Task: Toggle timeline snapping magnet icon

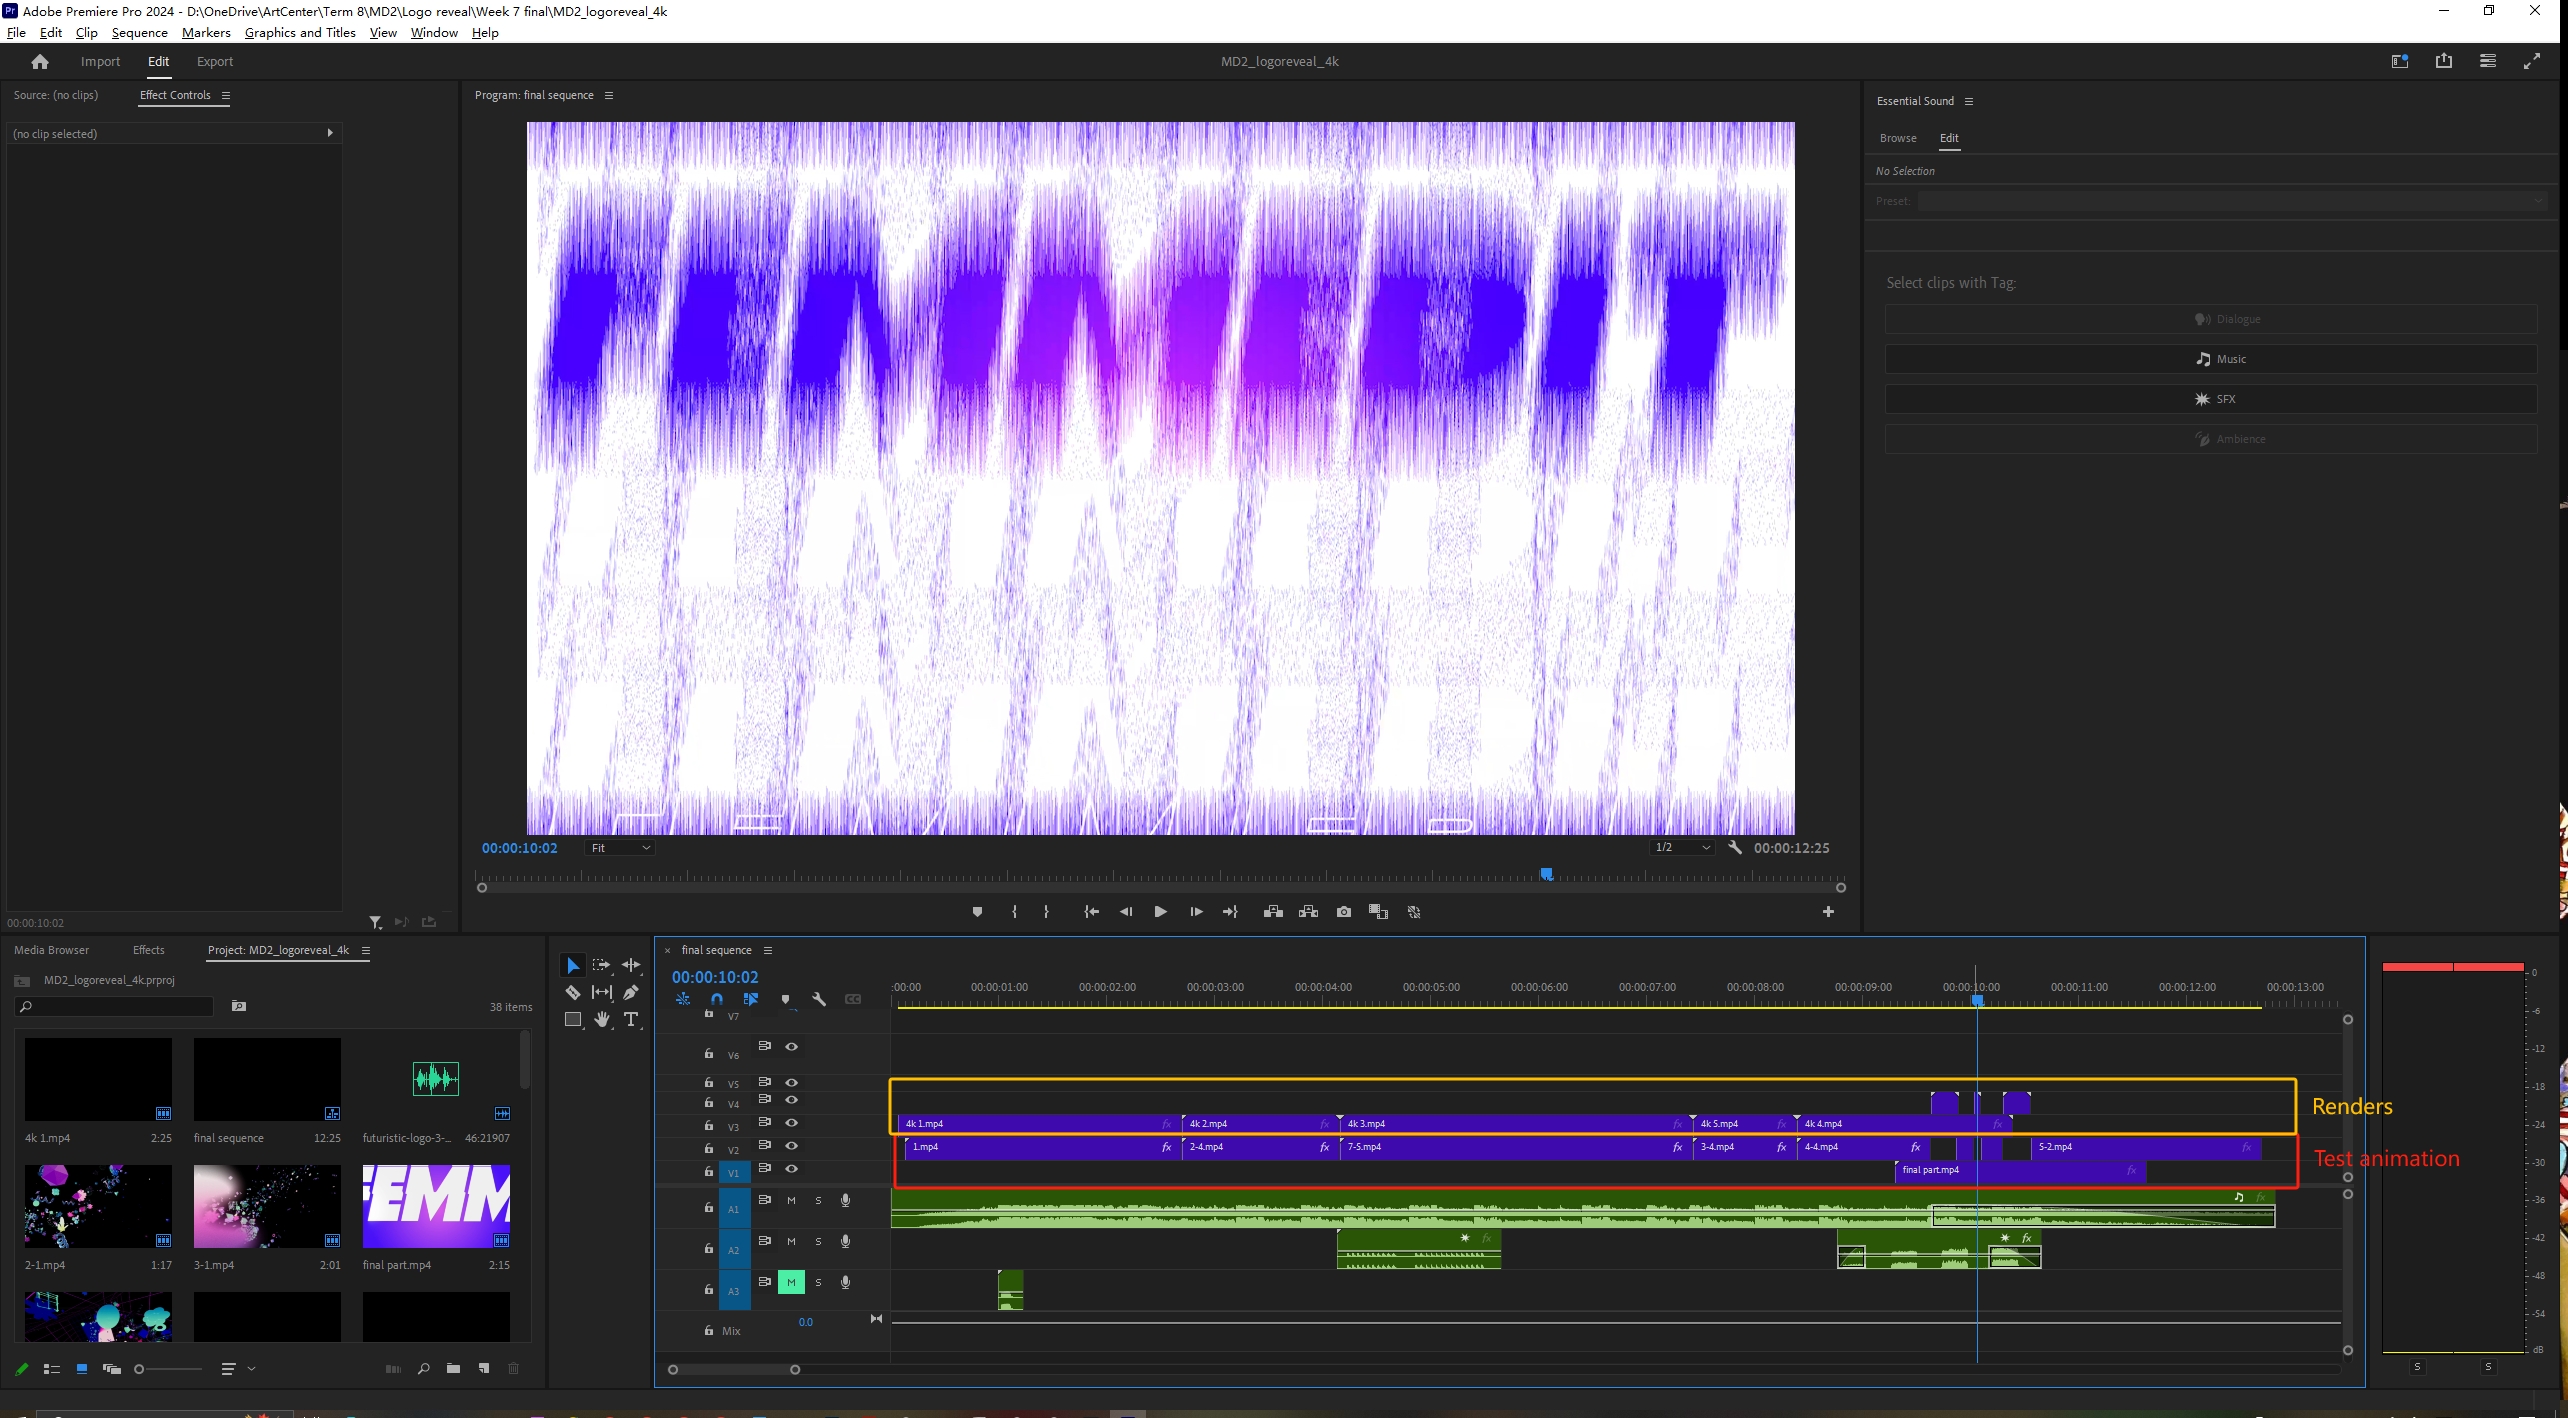Action: point(716,999)
